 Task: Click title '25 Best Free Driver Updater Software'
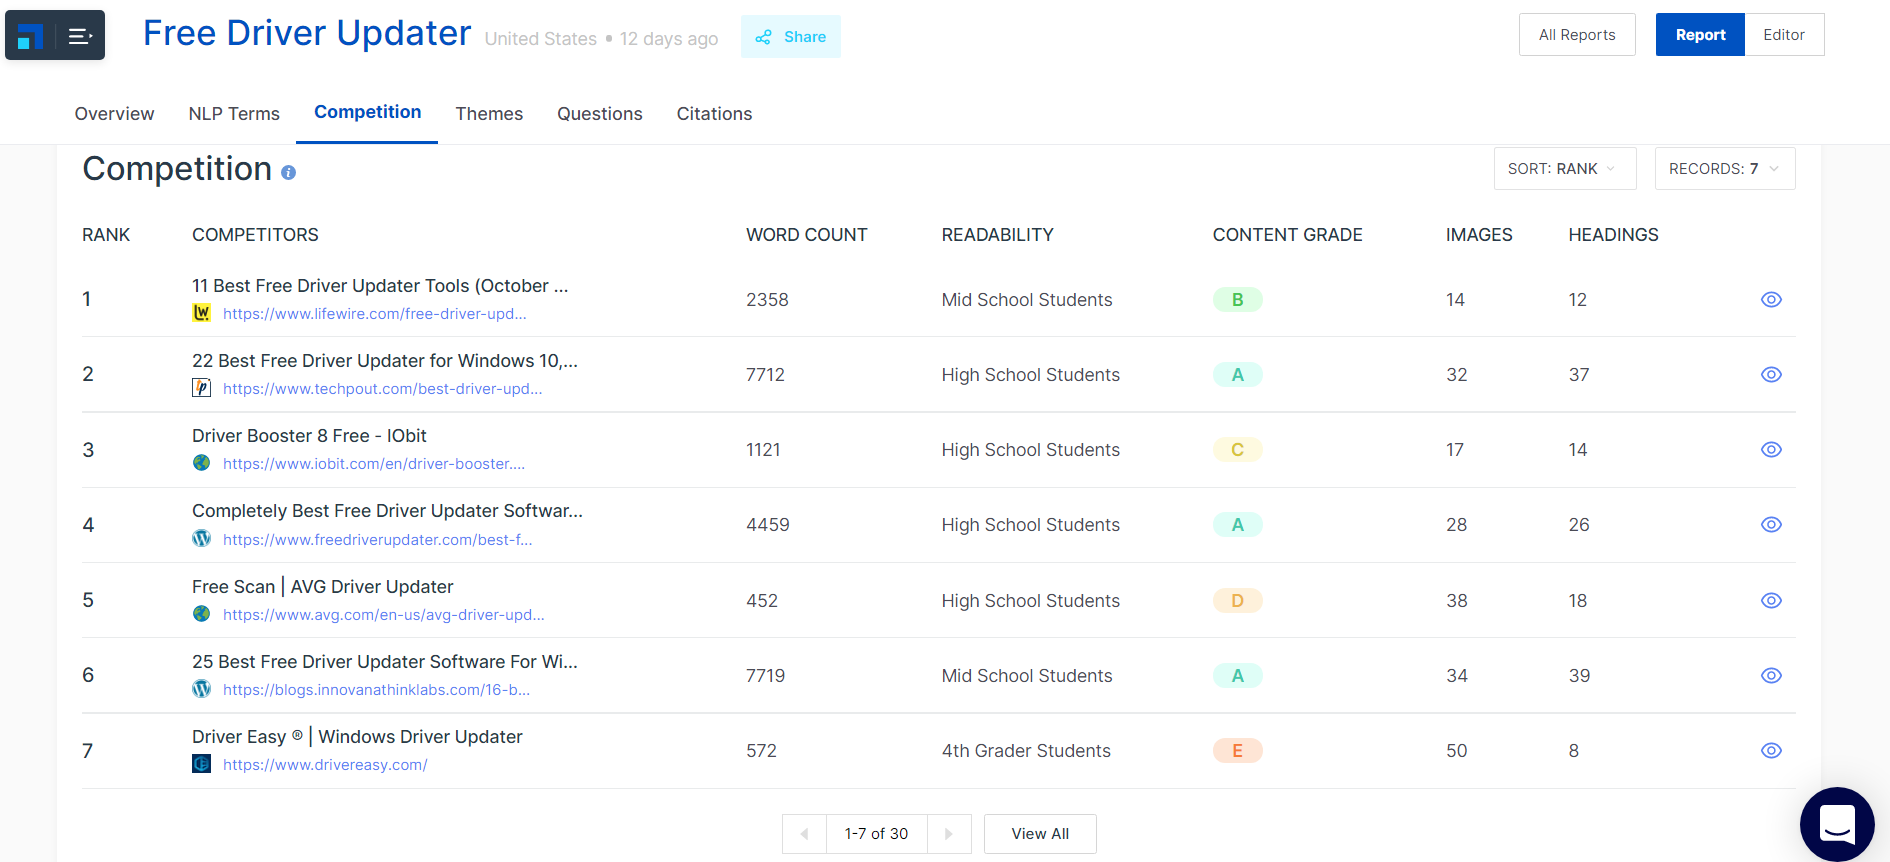(385, 662)
